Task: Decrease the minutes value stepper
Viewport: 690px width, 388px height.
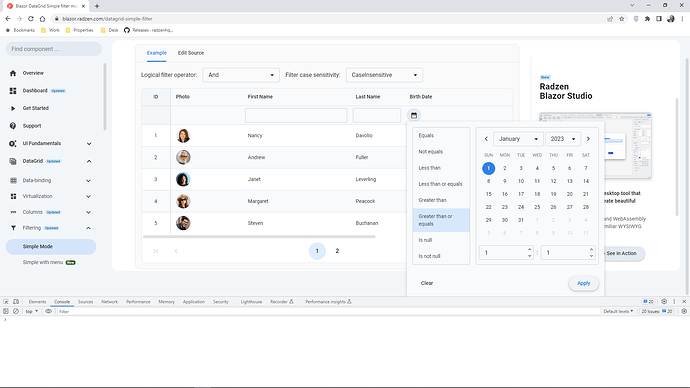Action: 591,256
